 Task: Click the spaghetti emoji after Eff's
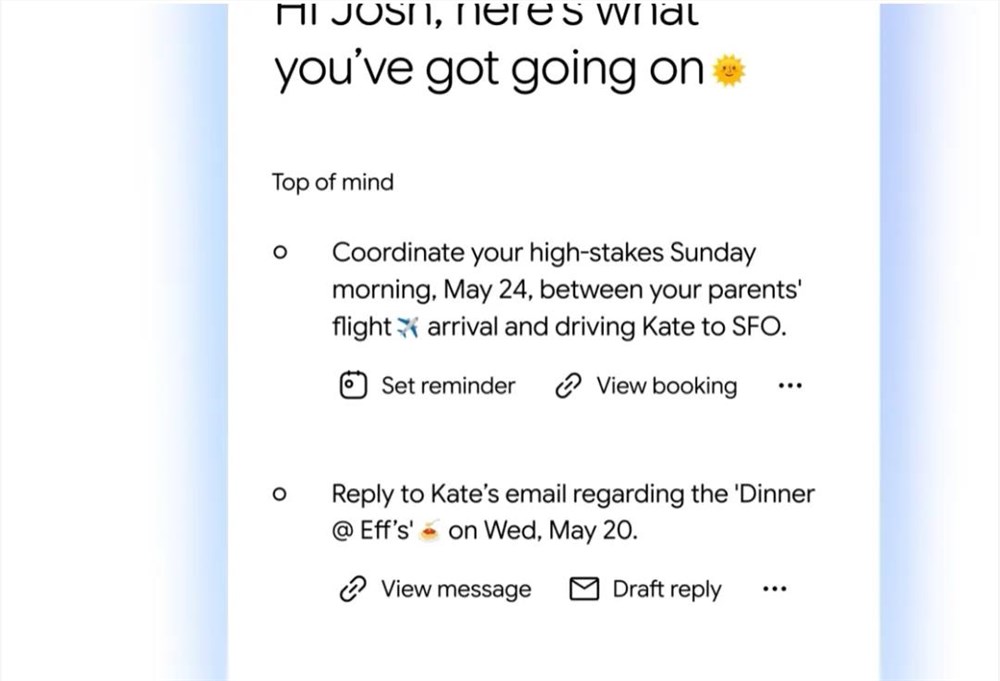[x=429, y=531]
